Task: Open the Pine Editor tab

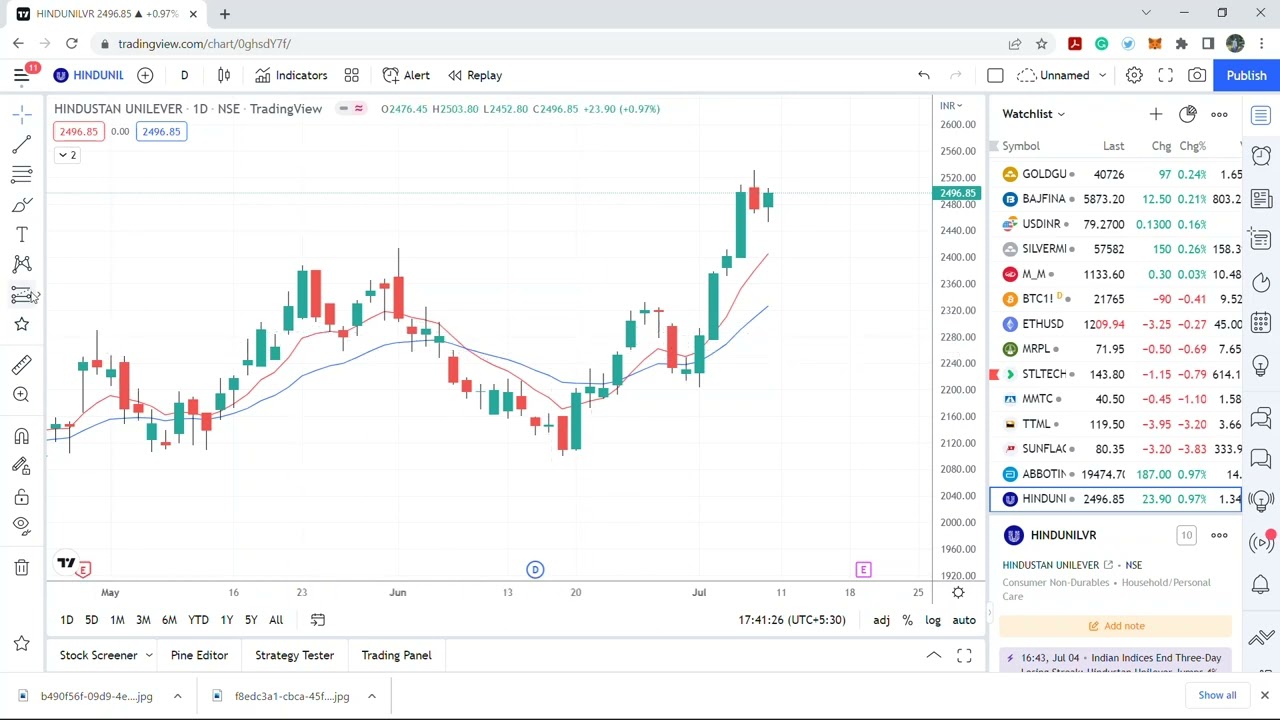Action: pyautogui.click(x=199, y=655)
